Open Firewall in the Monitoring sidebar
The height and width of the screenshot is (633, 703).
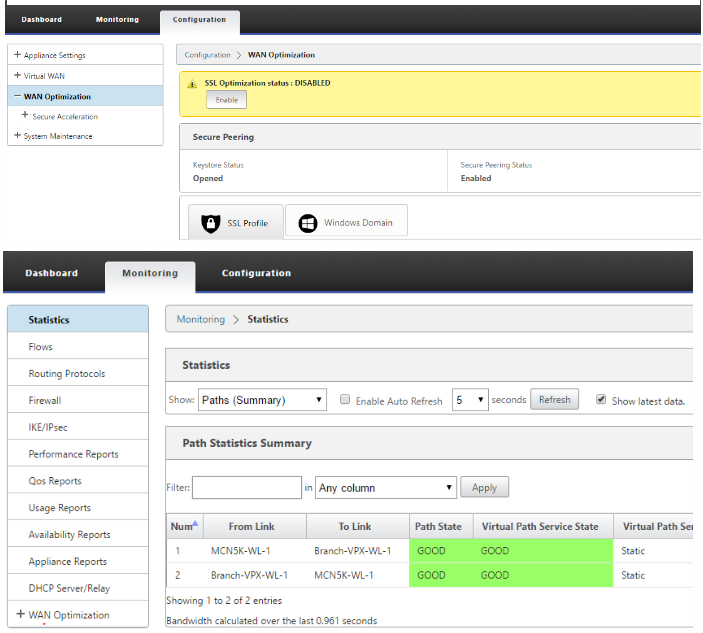(45, 400)
